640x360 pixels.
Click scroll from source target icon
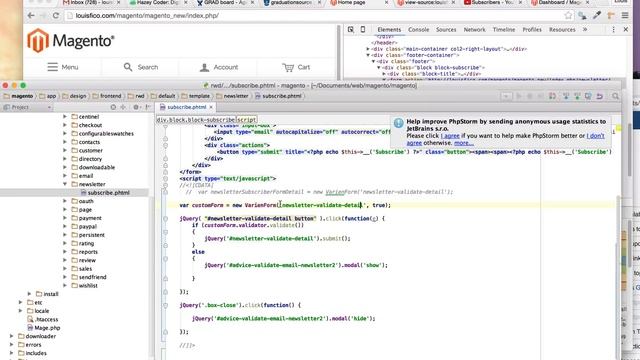[x=113, y=107]
